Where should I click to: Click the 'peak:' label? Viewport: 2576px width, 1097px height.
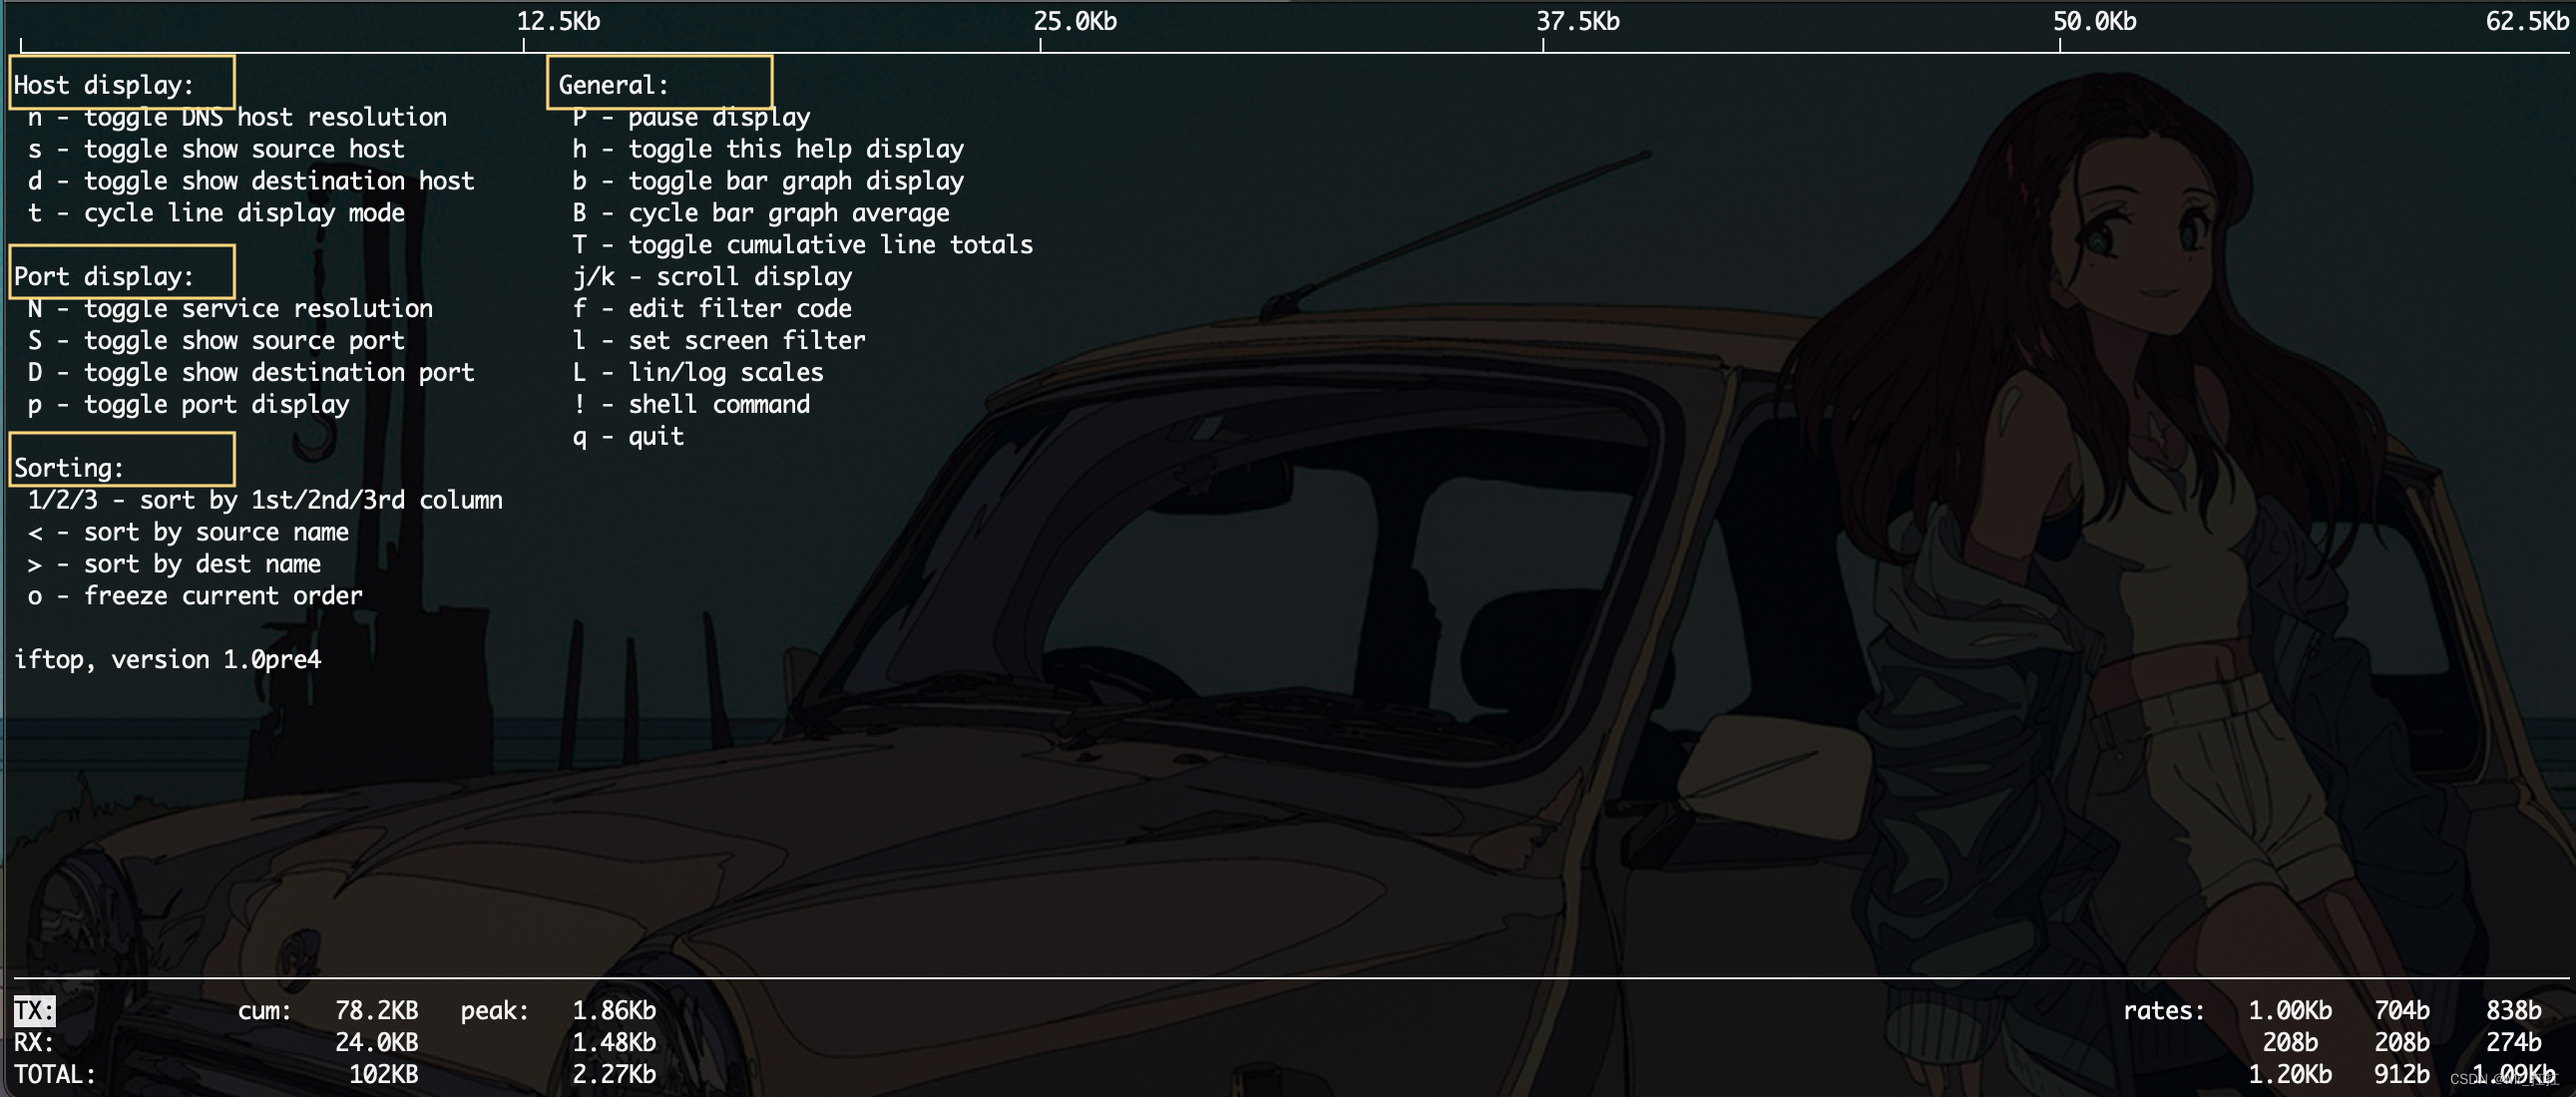click(495, 1011)
